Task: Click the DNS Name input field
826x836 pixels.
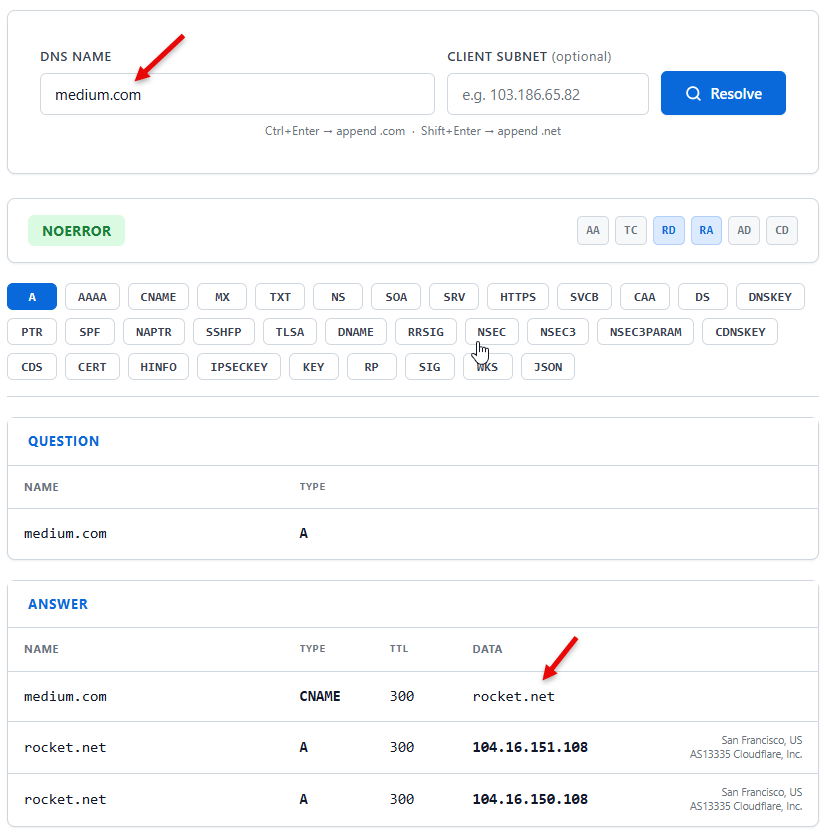Action: click(237, 94)
